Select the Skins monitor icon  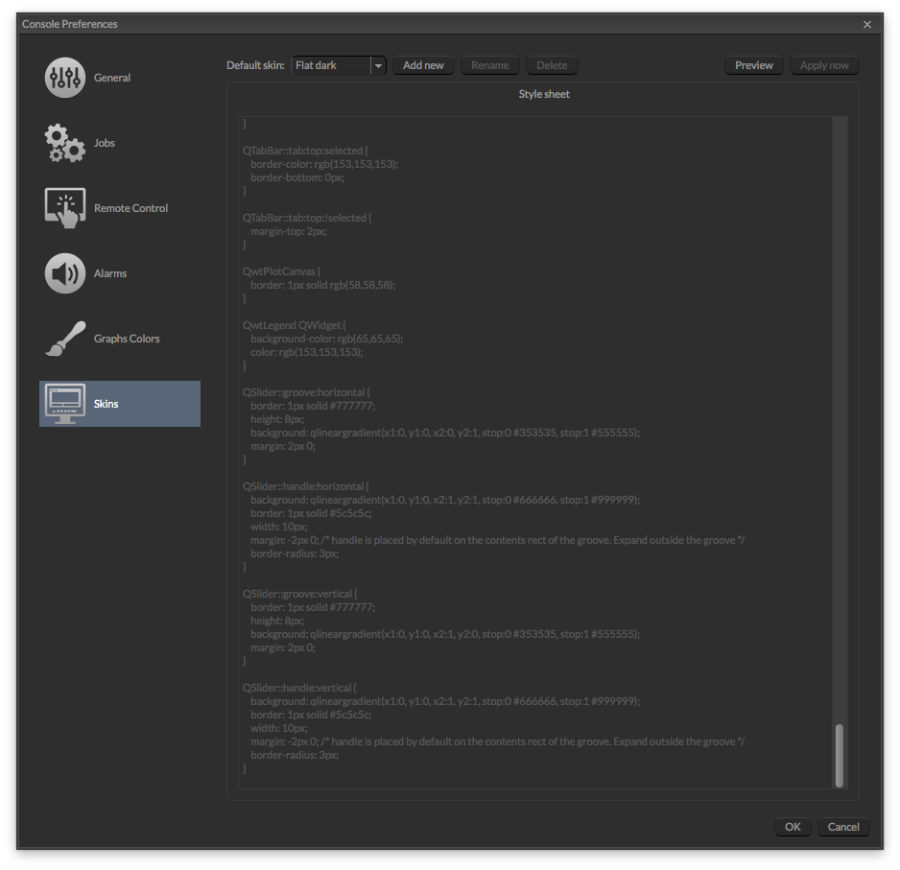pyautogui.click(x=64, y=403)
